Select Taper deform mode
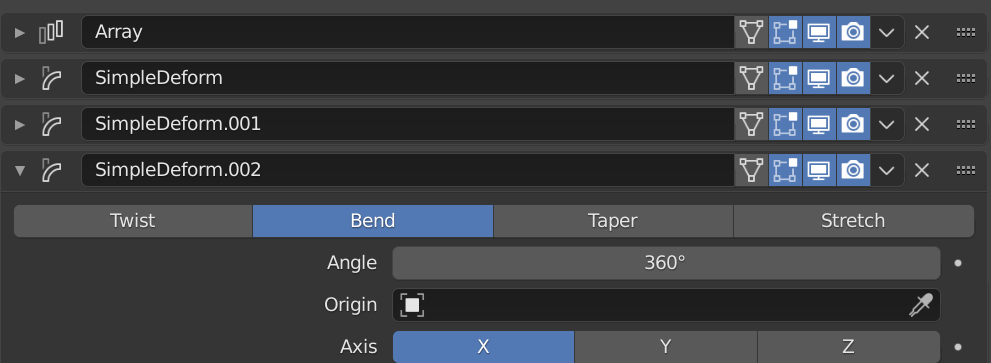This screenshot has width=991, height=363. [x=613, y=221]
